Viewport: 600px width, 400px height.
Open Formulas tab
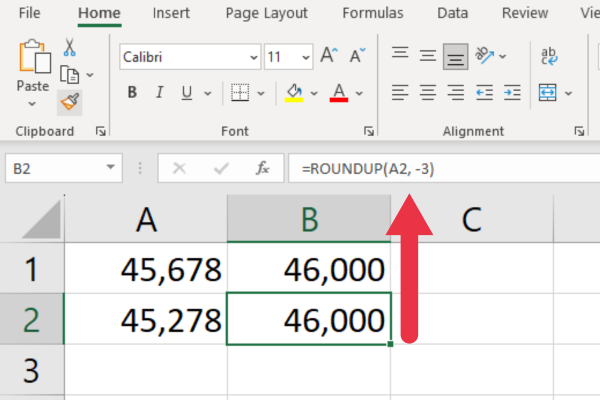pyautogui.click(x=373, y=13)
